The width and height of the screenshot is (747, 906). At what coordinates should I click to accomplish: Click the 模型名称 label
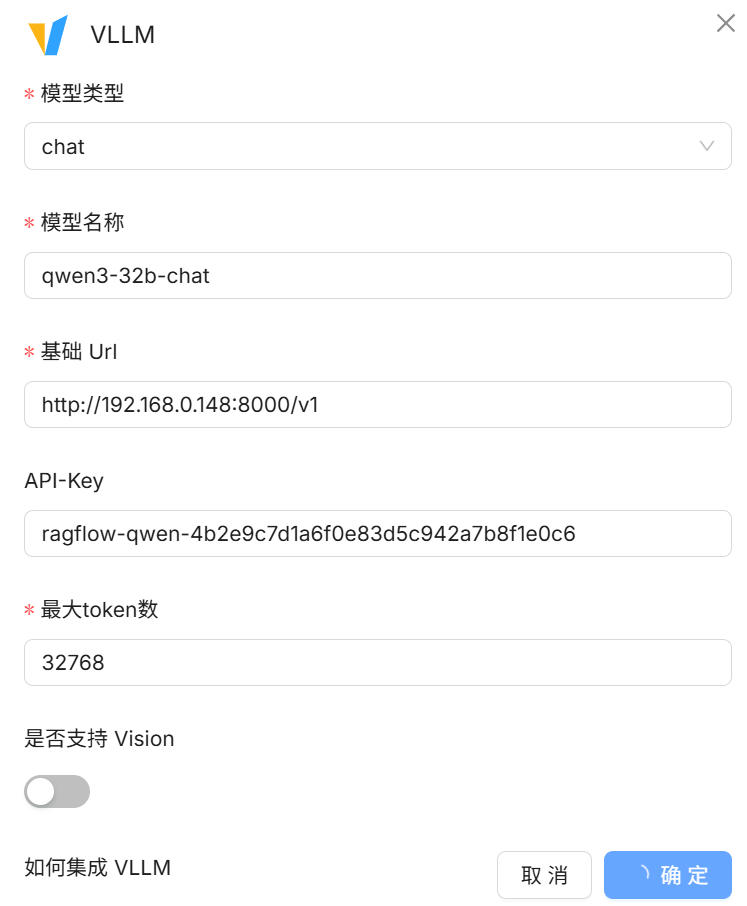point(82,222)
